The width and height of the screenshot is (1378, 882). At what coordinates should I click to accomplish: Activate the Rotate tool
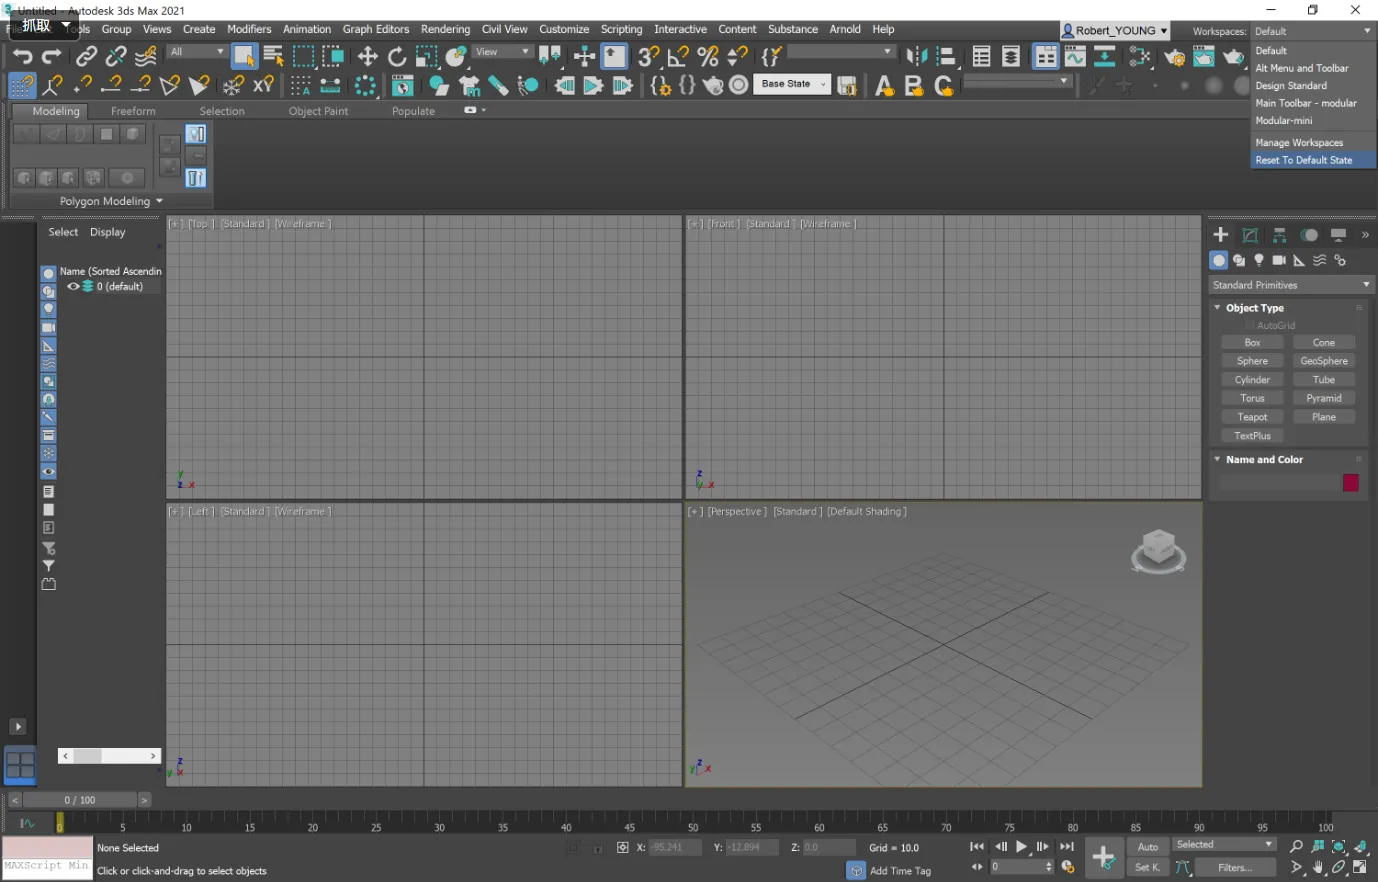[x=397, y=57]
